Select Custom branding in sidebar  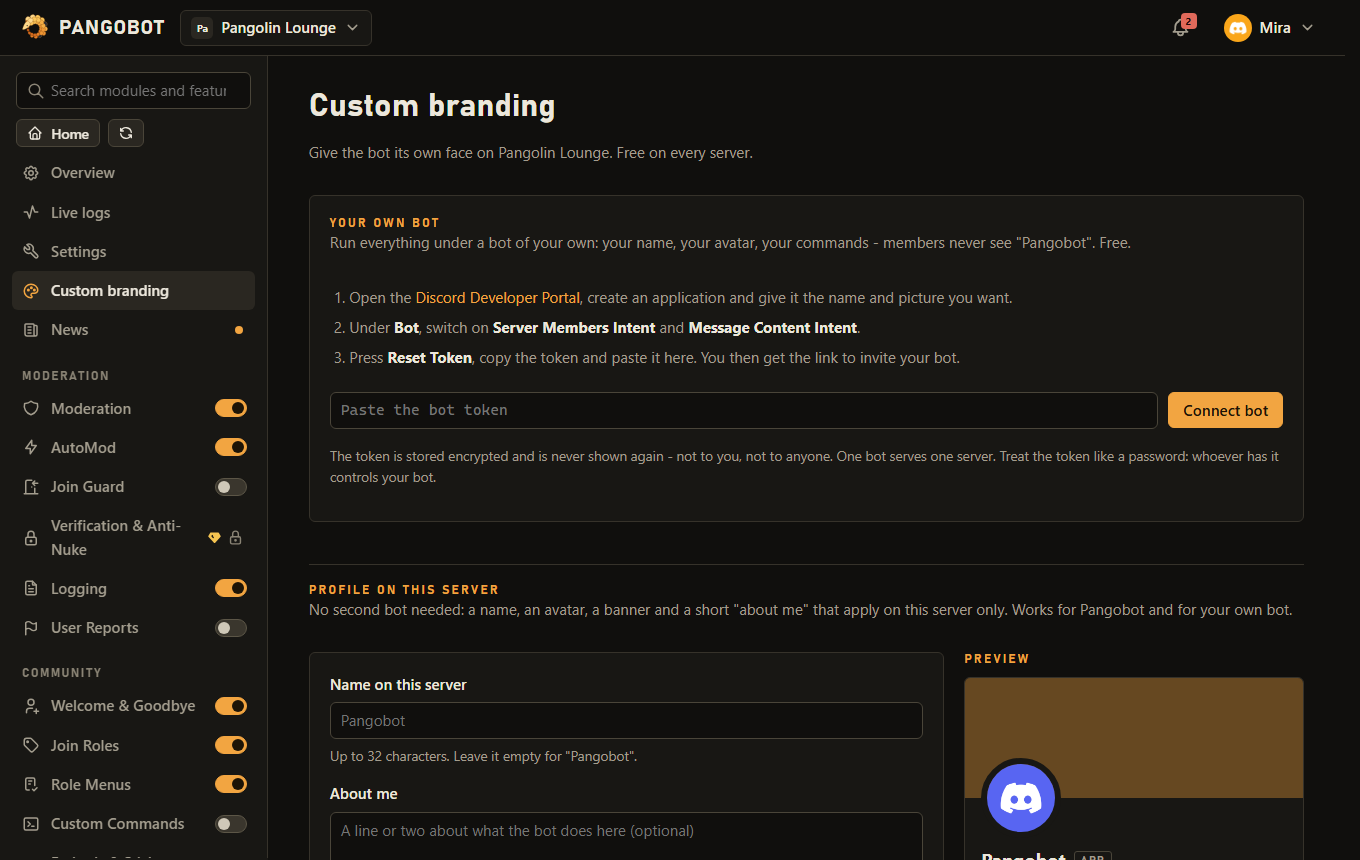133,291
